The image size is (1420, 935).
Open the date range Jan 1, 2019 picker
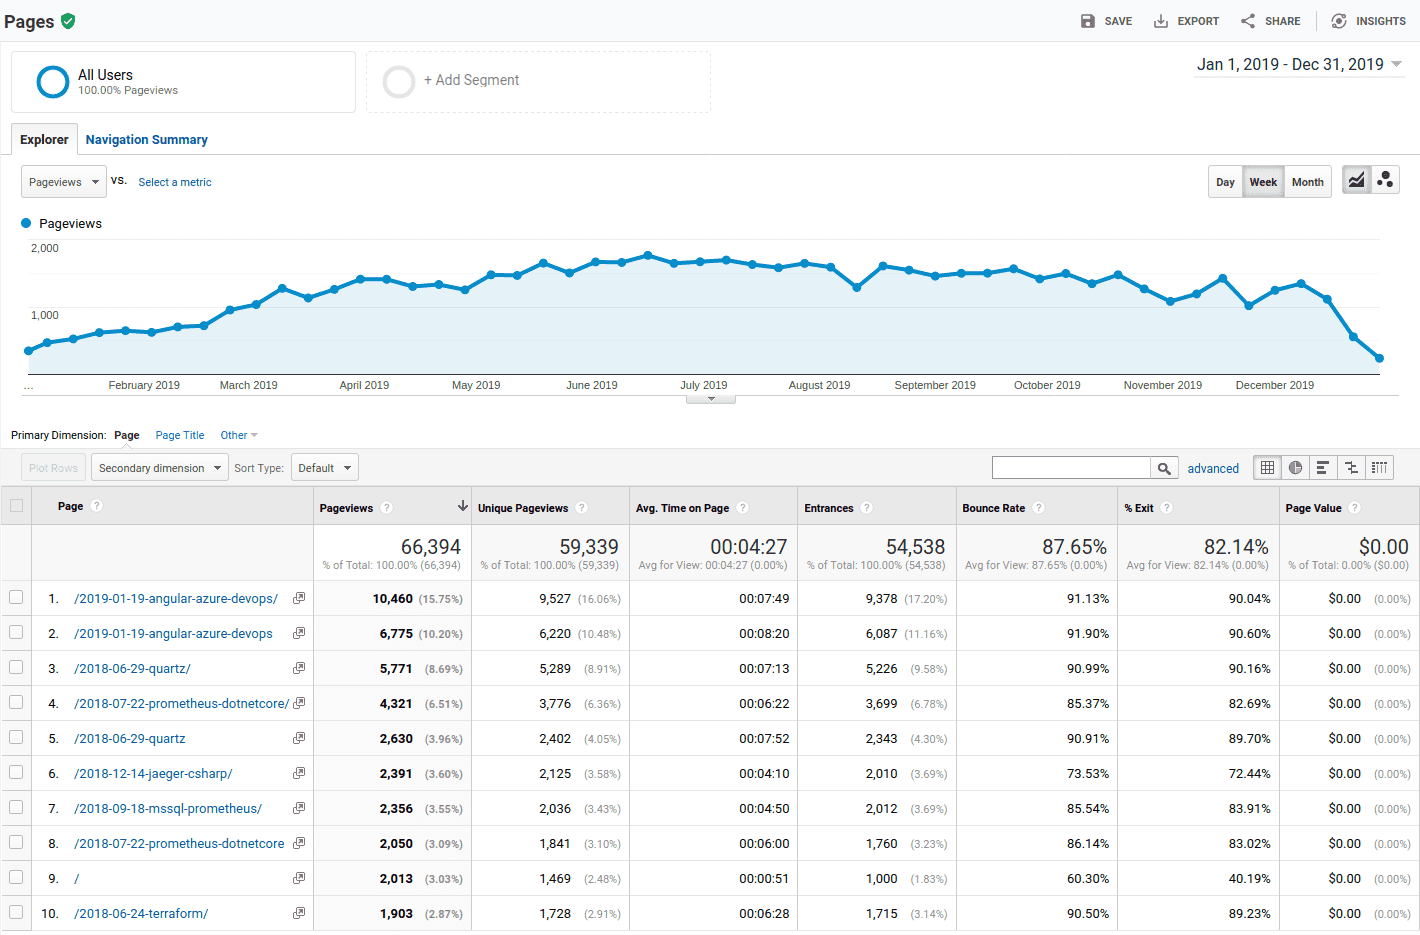pos(1300,64)
